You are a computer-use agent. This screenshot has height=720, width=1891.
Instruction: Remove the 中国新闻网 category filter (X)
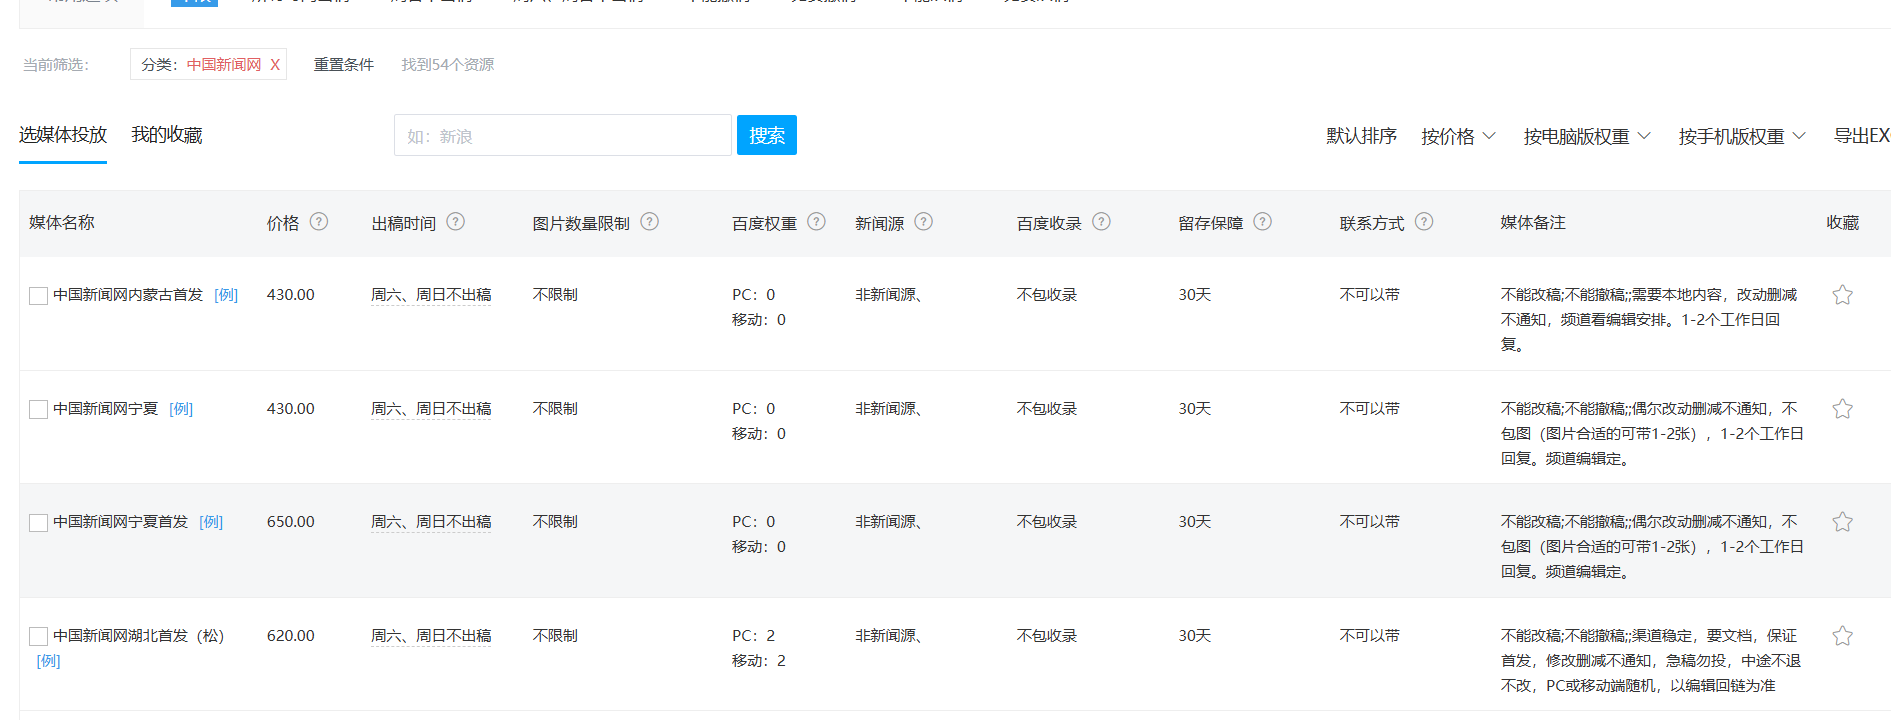[x=275, y=65]
